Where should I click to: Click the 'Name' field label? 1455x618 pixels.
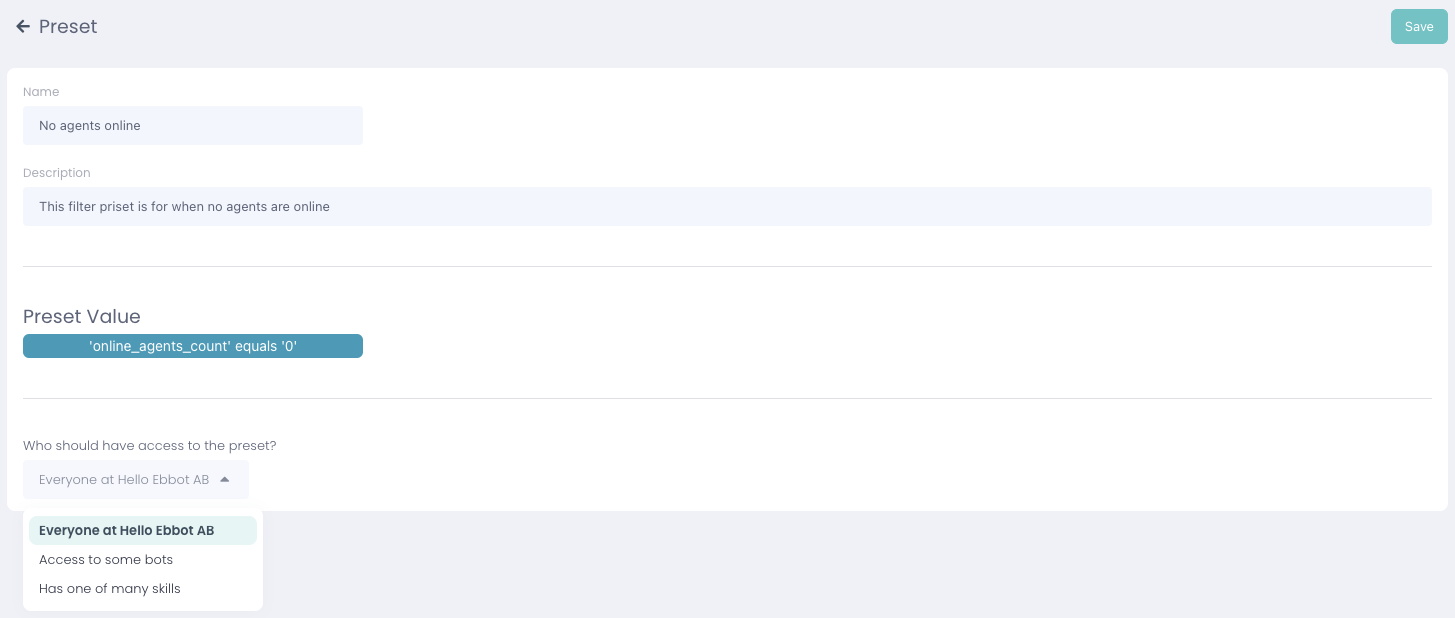coord(41,92)
